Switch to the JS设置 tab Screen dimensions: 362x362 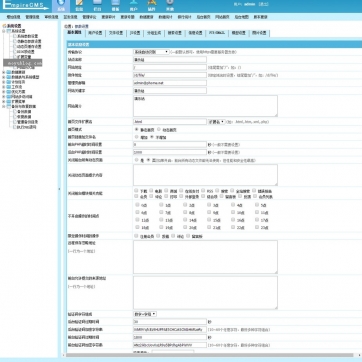pyautogui.click(x=135, y=33)
